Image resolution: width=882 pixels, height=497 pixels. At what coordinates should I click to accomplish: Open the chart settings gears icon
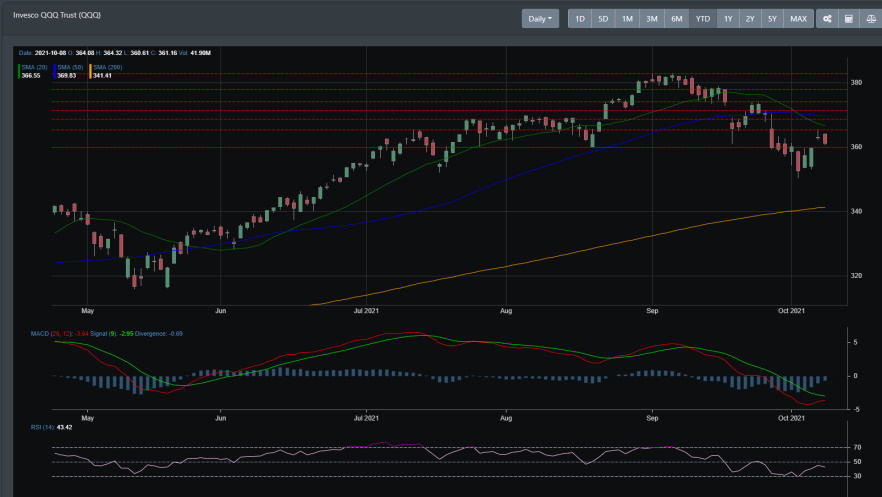(x=827, y=19)
